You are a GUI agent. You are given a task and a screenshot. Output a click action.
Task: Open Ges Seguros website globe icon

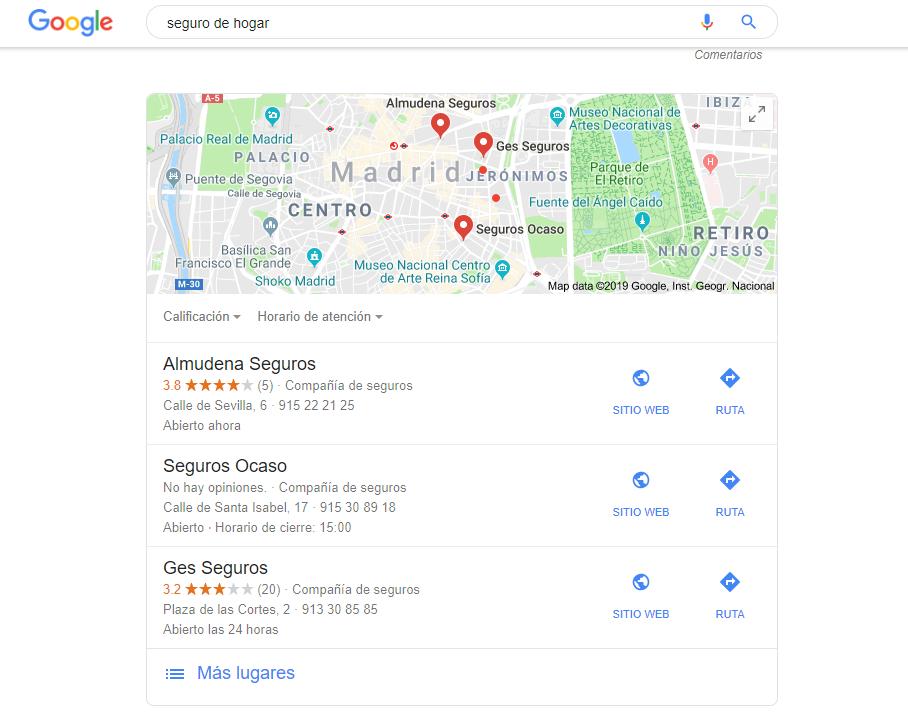pos(640,582)
